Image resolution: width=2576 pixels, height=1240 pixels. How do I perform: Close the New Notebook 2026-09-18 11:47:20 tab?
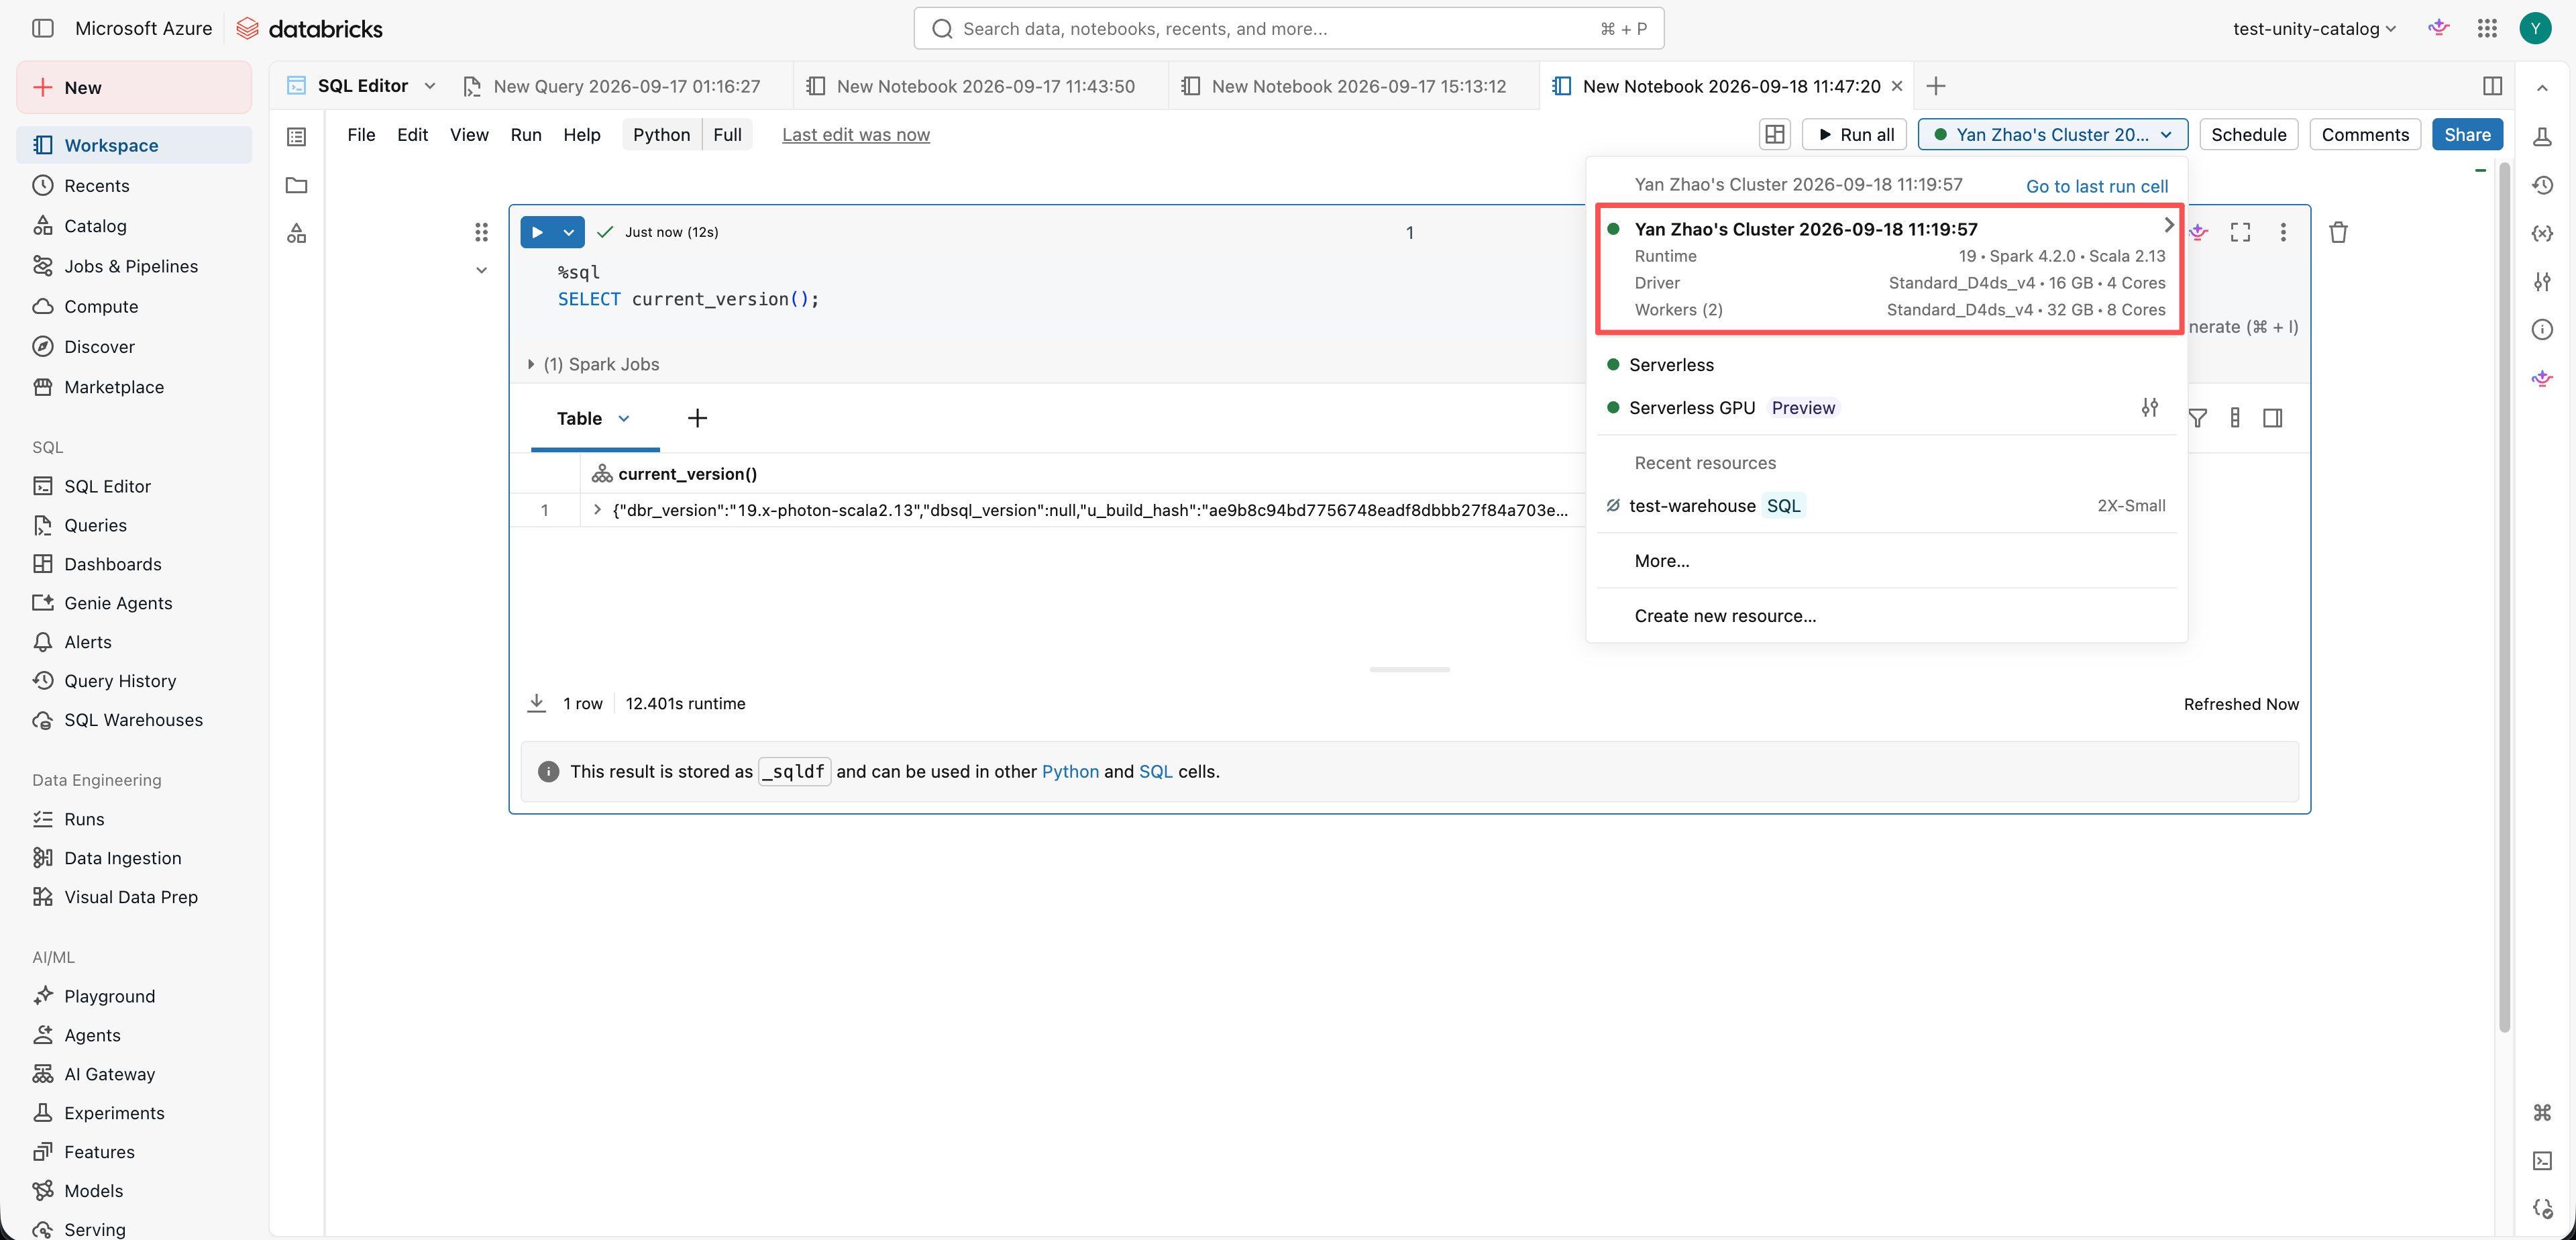tap(1897, 86)
